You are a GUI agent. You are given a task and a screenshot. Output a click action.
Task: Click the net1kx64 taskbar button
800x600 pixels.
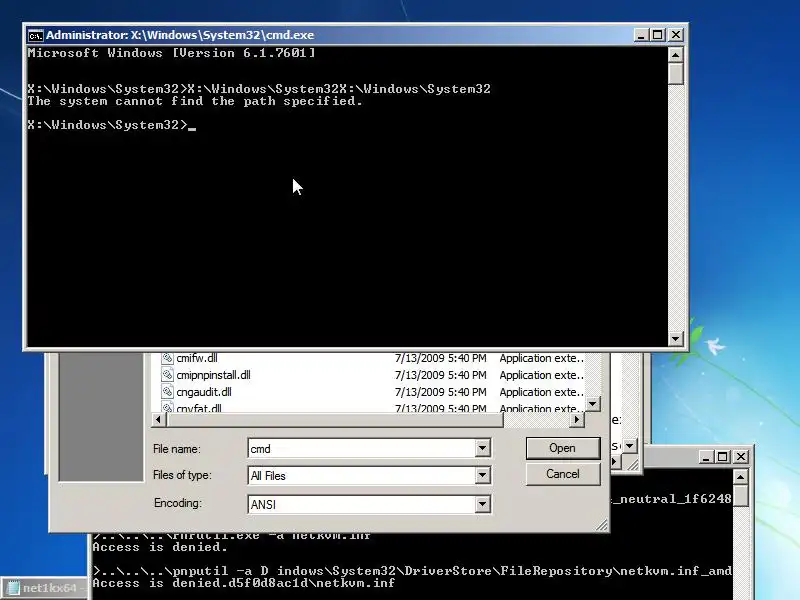(43, 588)
